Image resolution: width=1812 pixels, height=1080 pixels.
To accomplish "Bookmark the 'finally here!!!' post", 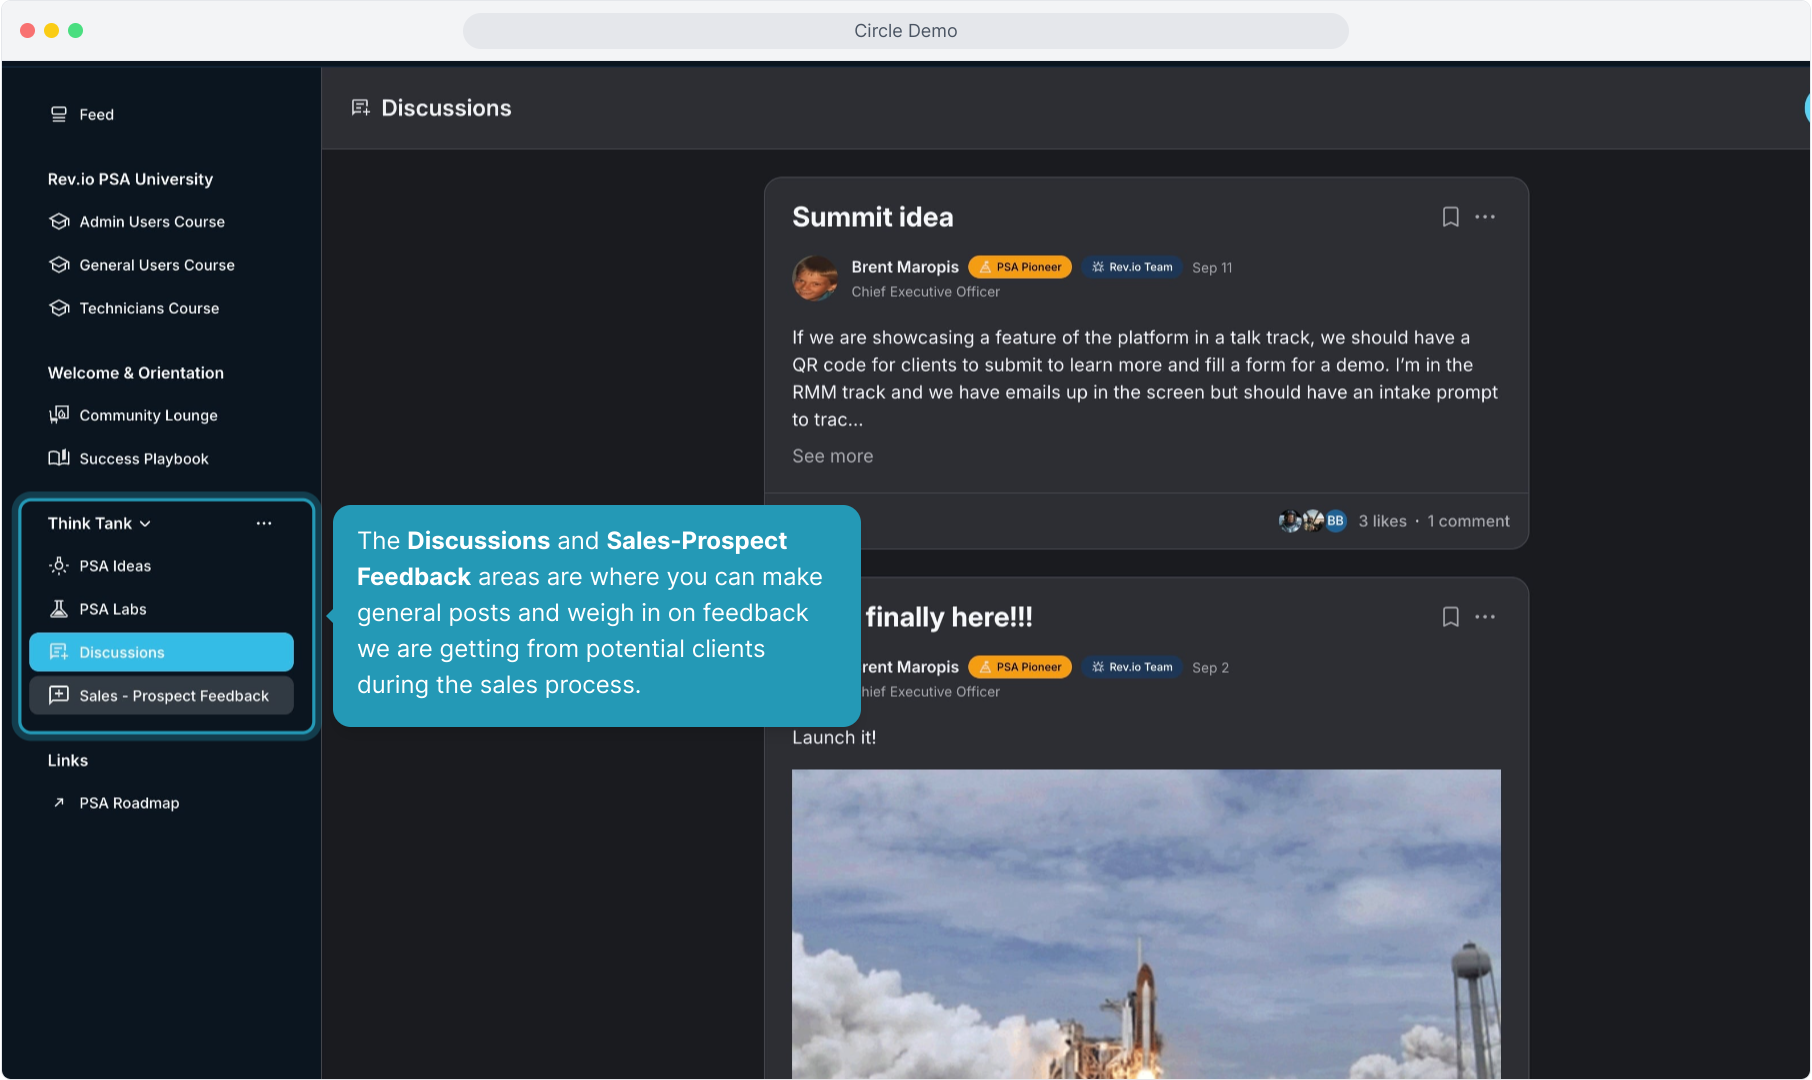I will coord(1450,617).
